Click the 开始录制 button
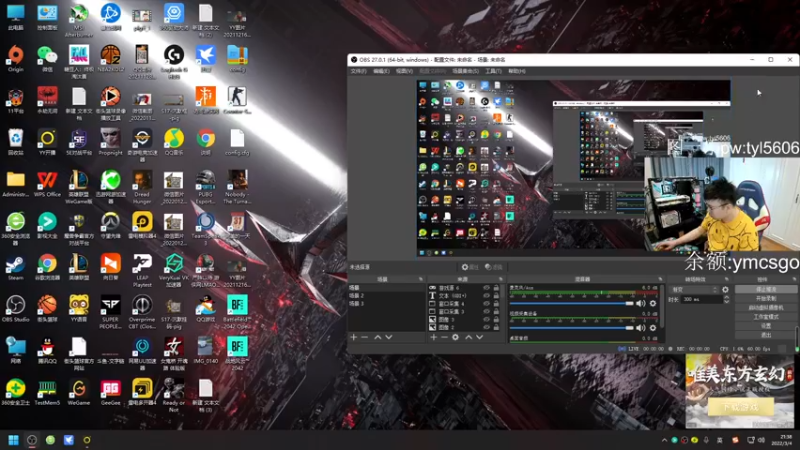The image size is (800, 450). click(x=766, y=298)
